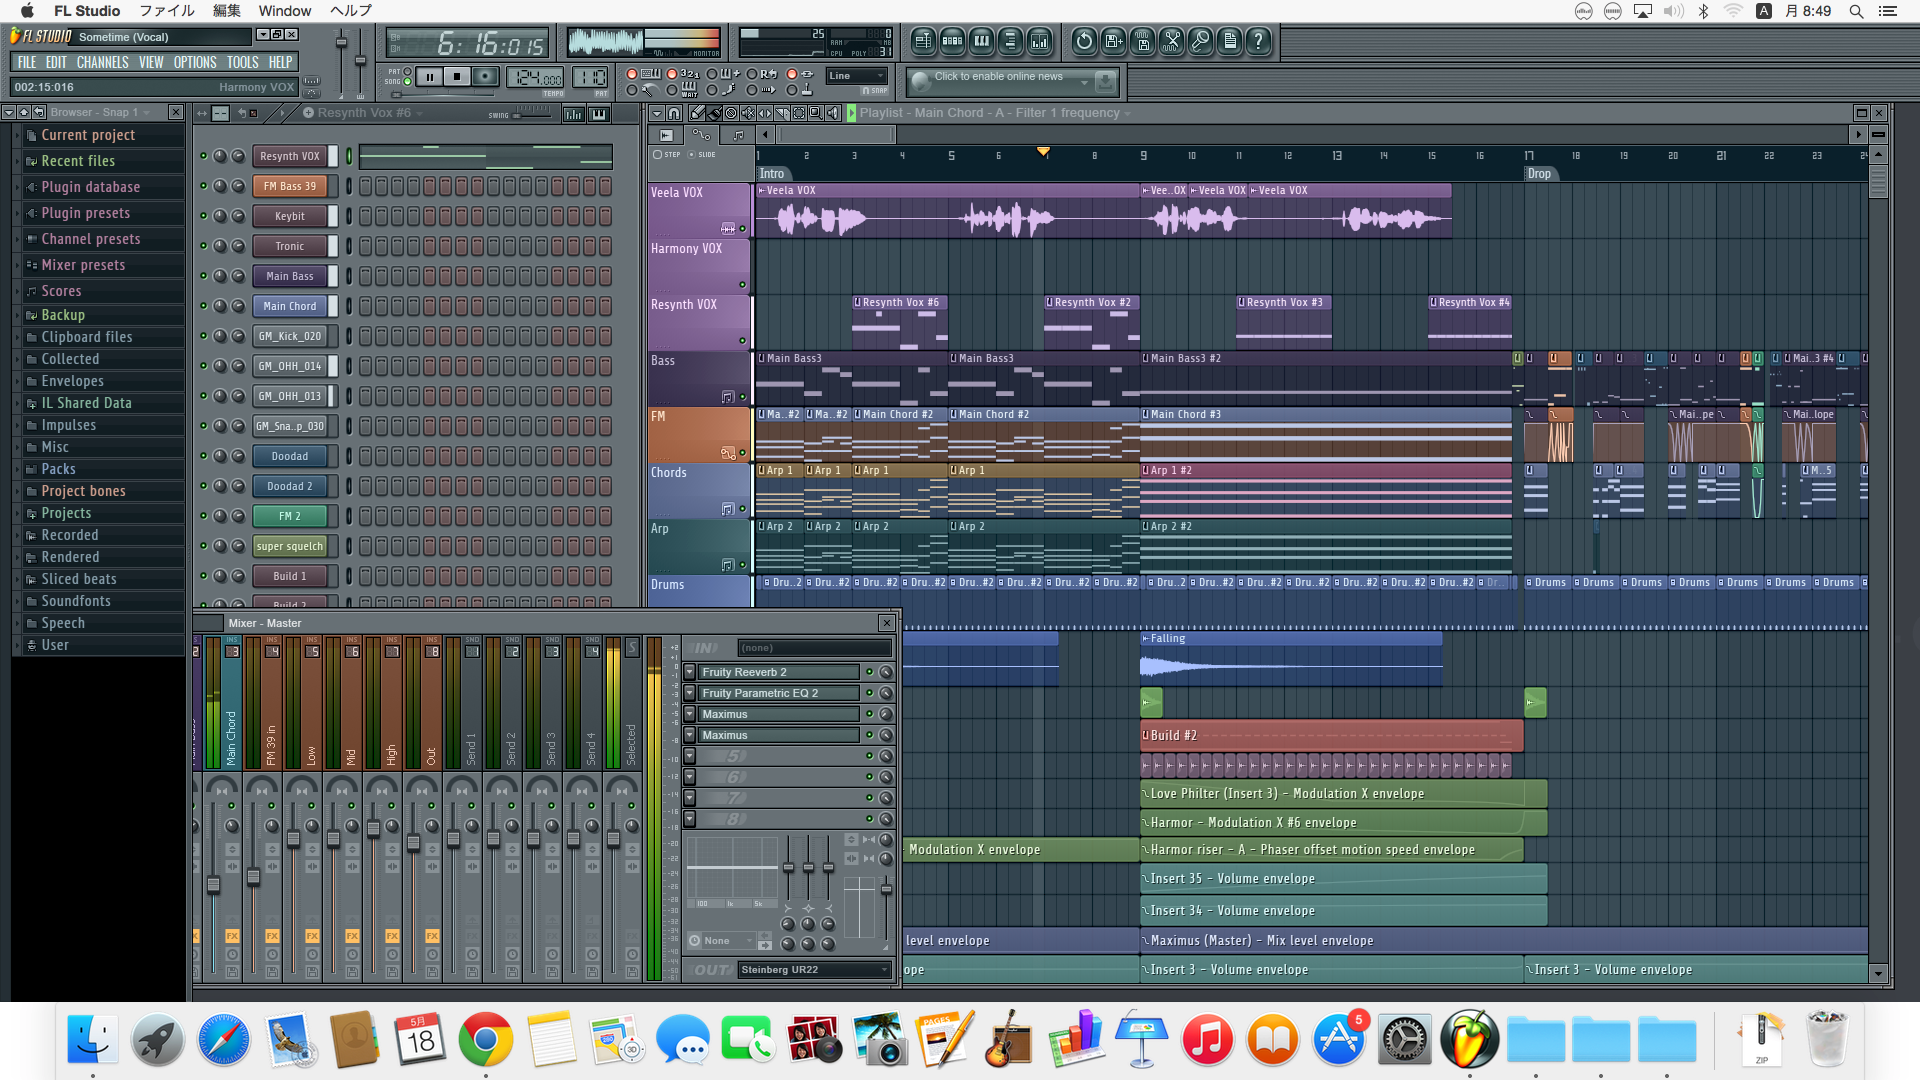Click the record button in transport
The width and height of the screenshot is (1920, 1080).
tap(485, 77)
